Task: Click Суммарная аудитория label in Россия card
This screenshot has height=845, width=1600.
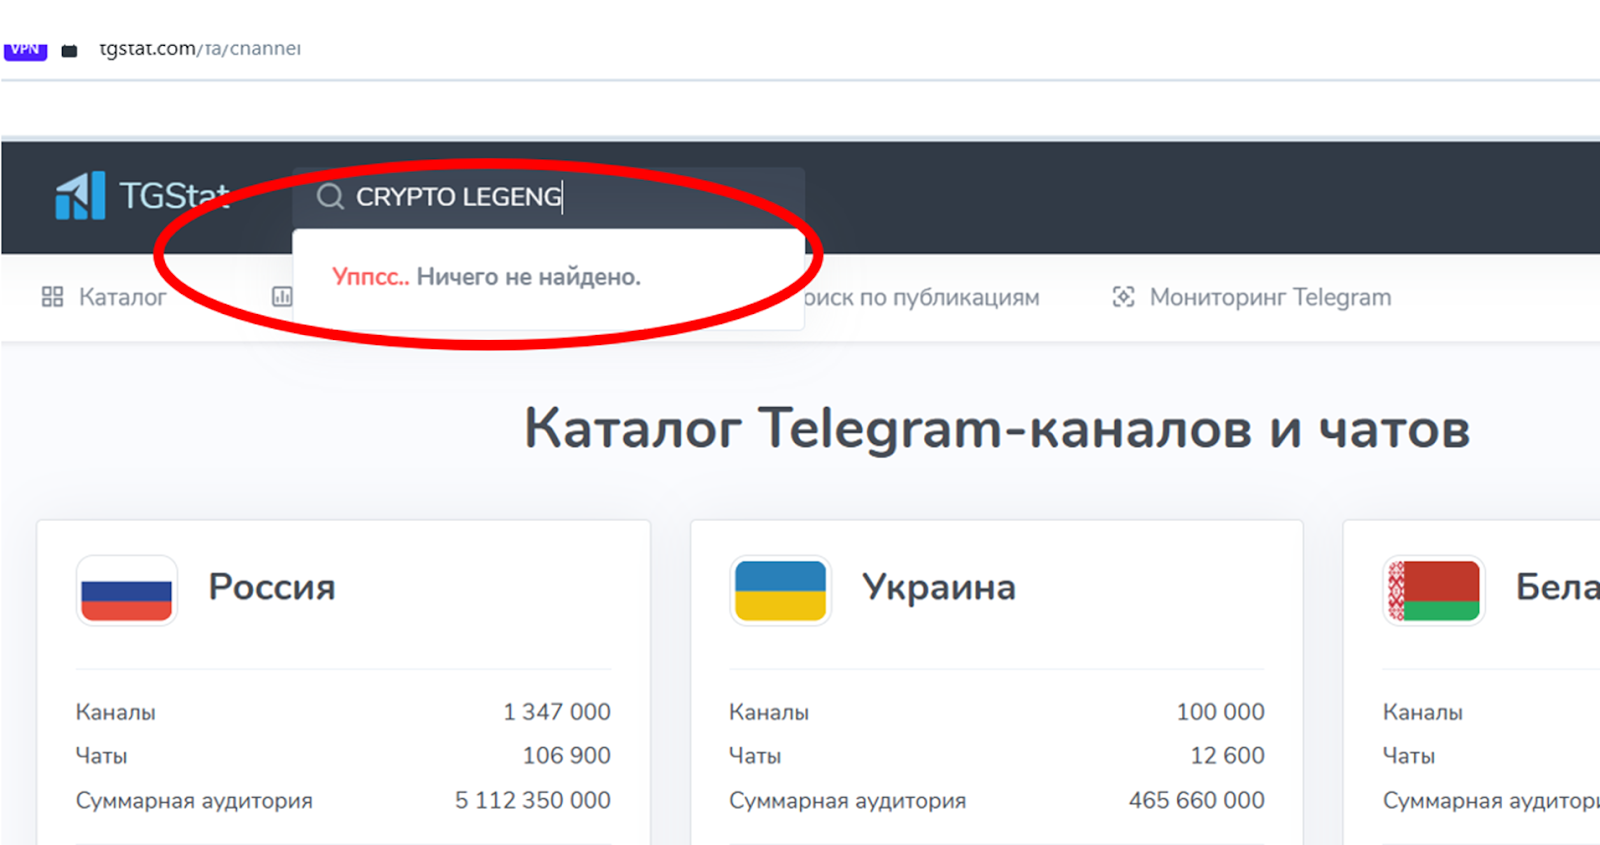Action: pos(194,801)
